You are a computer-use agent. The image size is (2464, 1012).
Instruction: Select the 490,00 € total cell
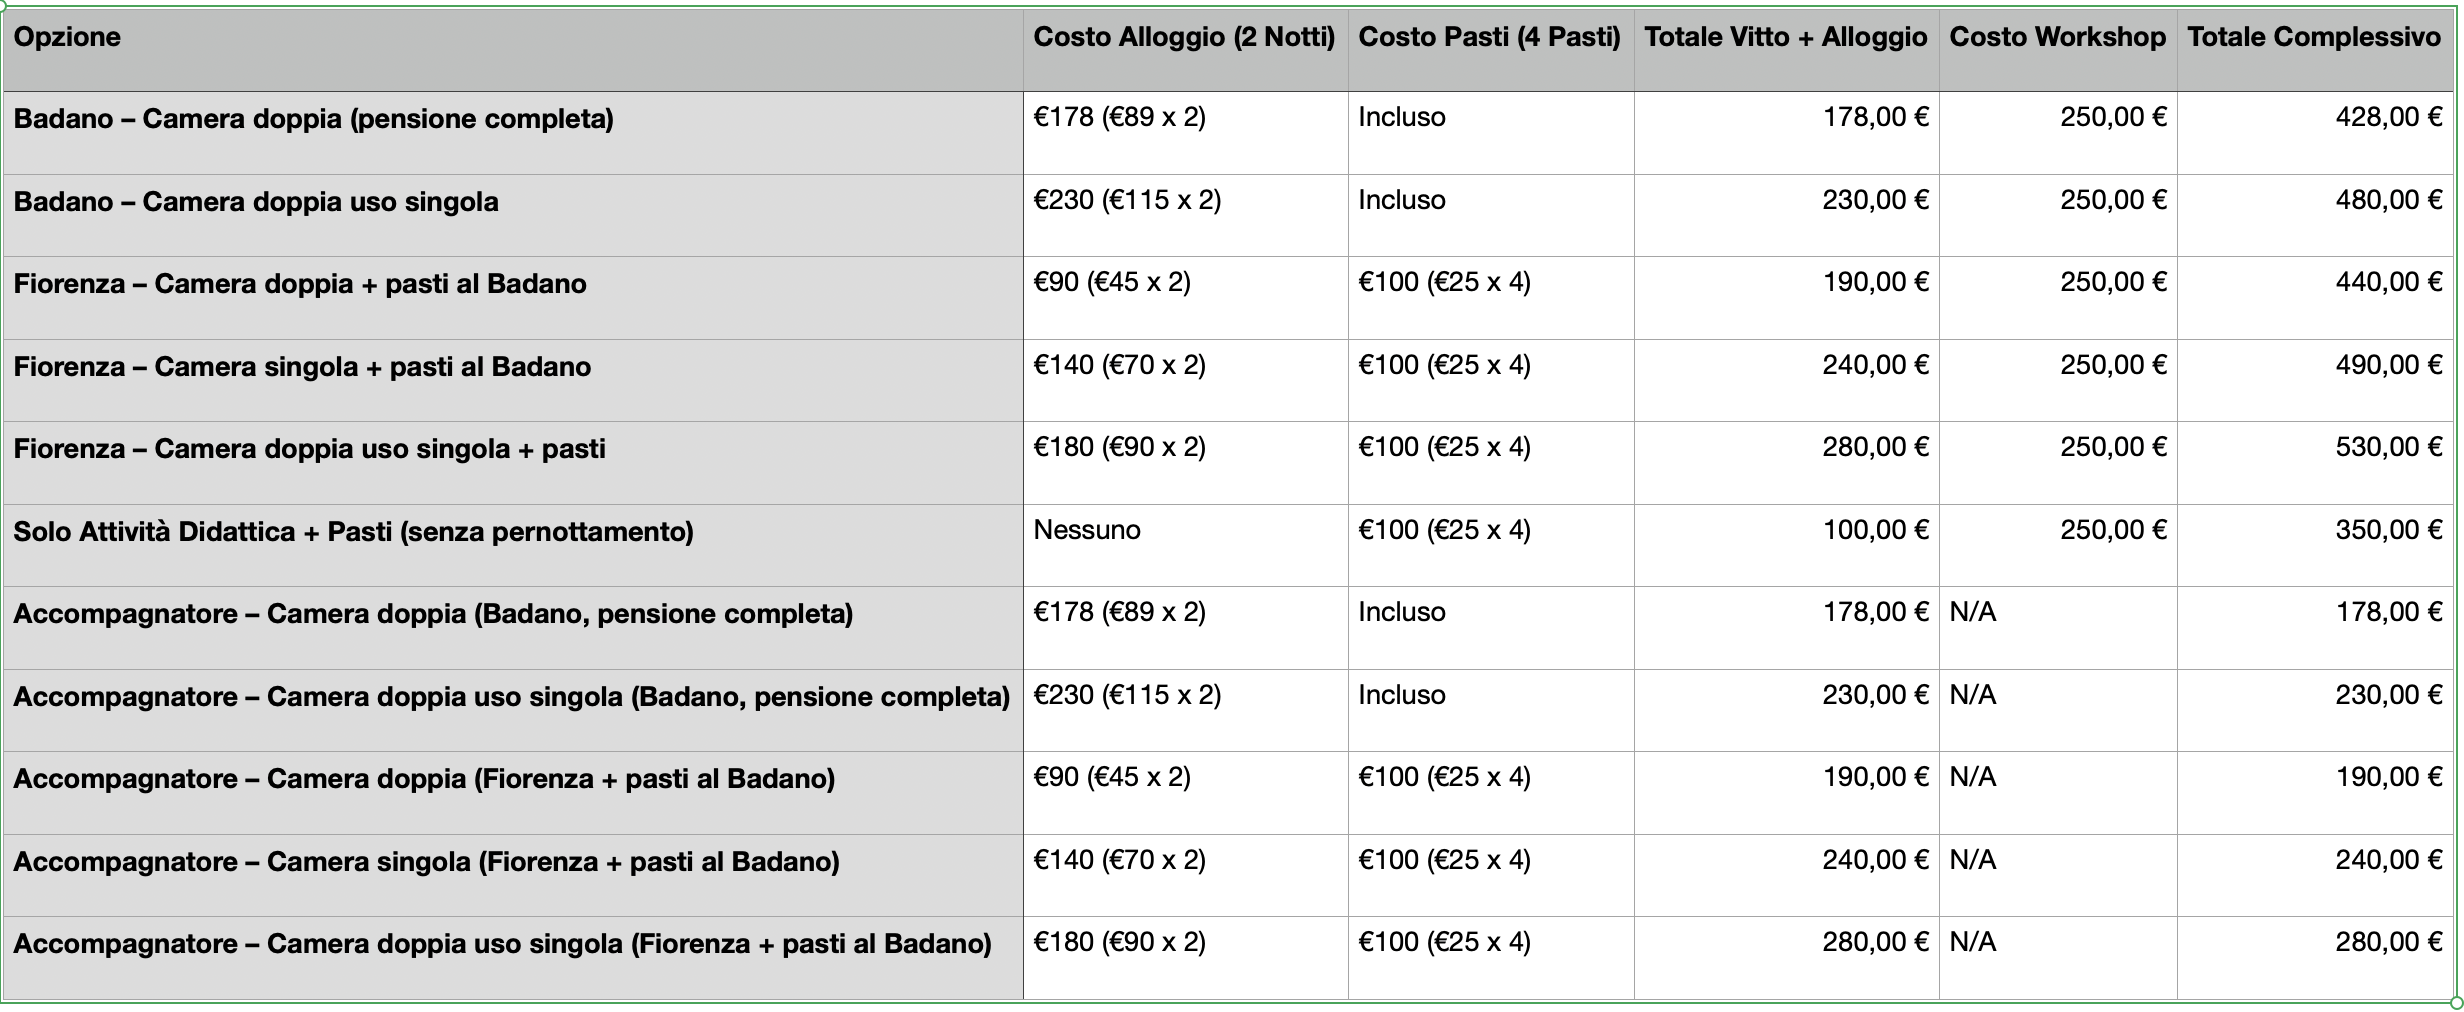tap(2315, 380)
